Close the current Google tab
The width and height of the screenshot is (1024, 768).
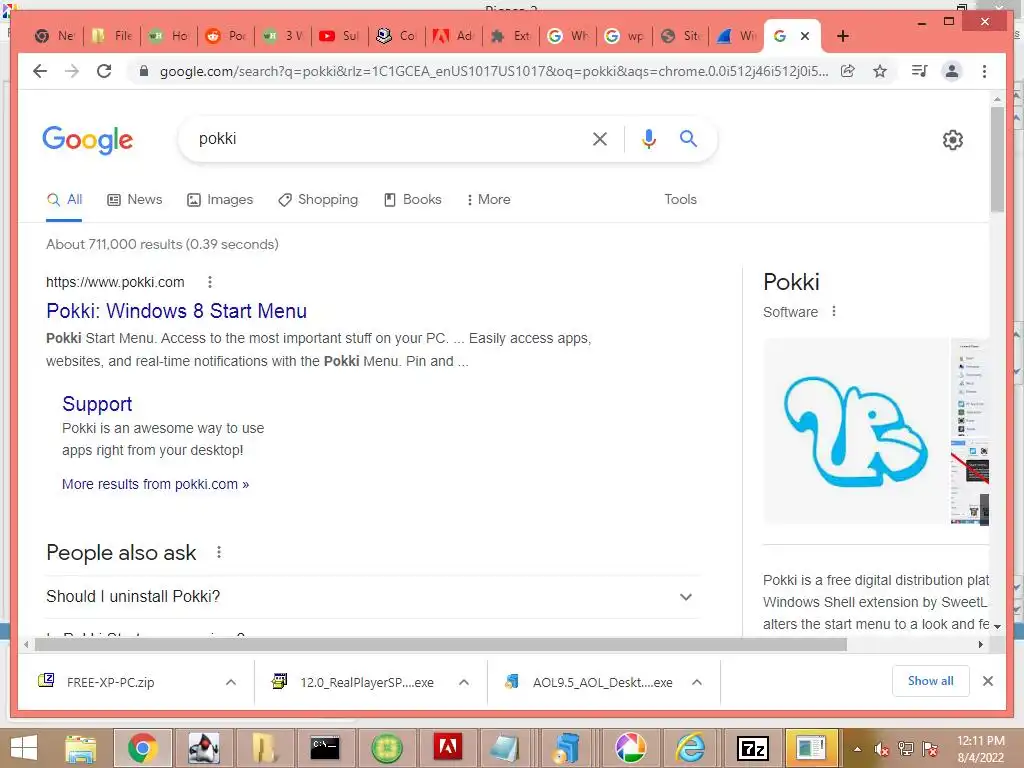coord(805,36)
